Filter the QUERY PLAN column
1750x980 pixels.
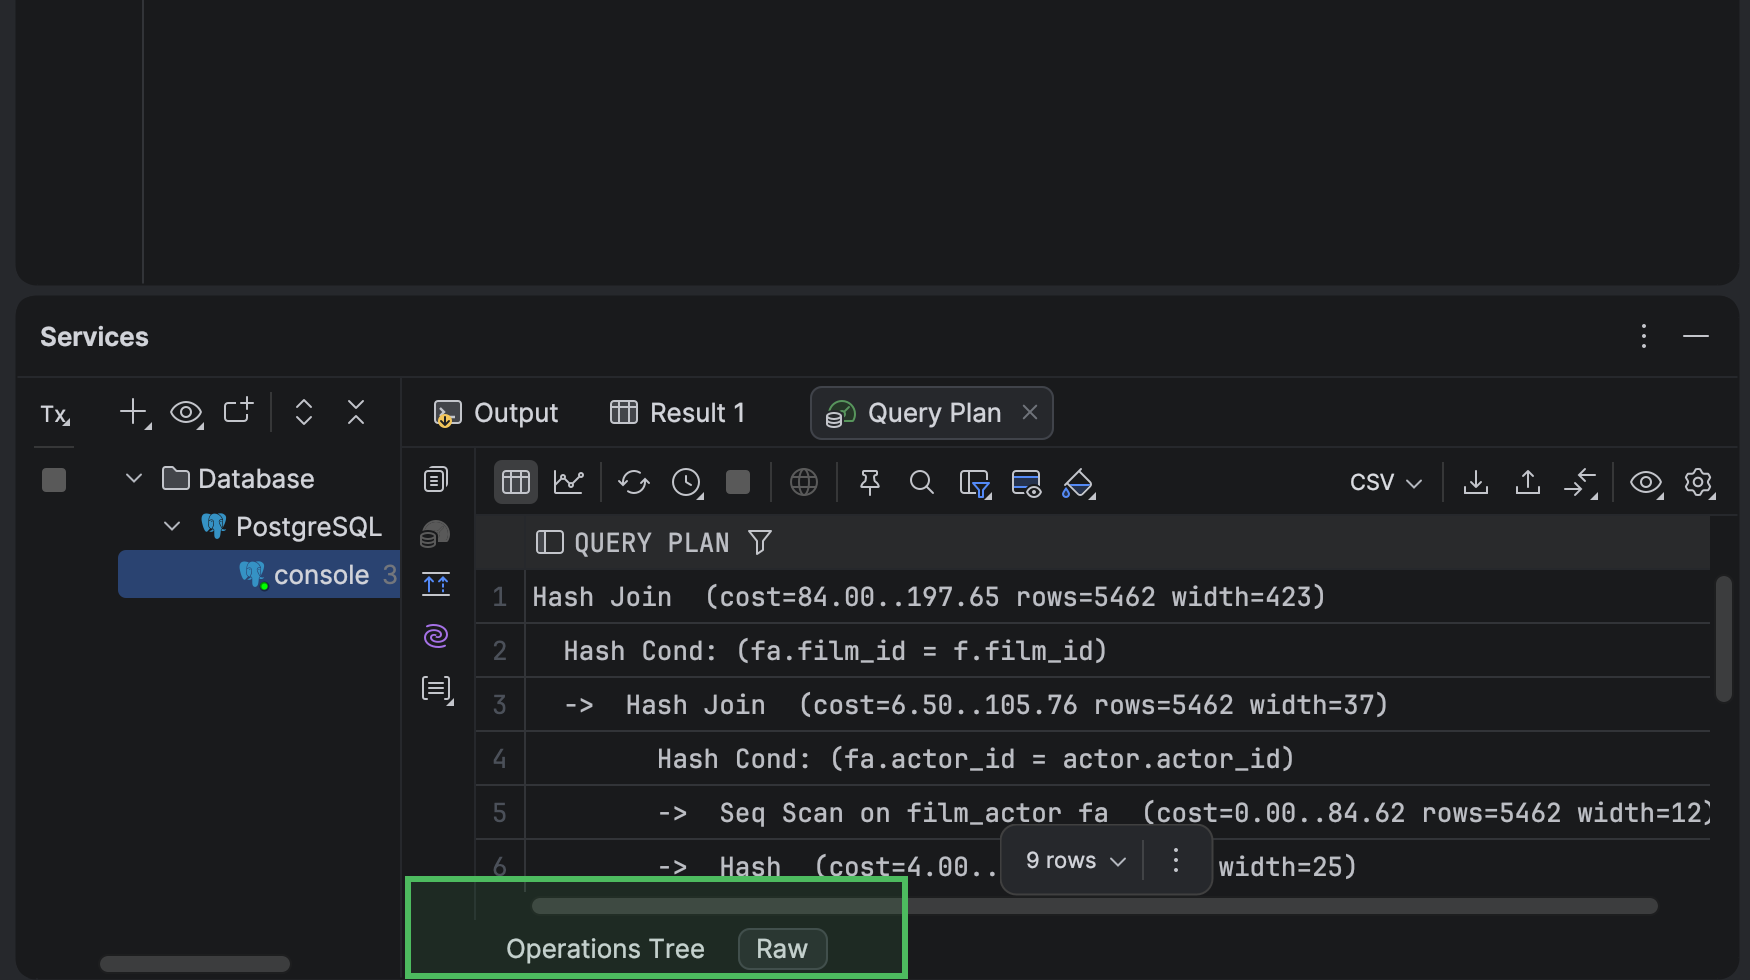tap(760, 543)
